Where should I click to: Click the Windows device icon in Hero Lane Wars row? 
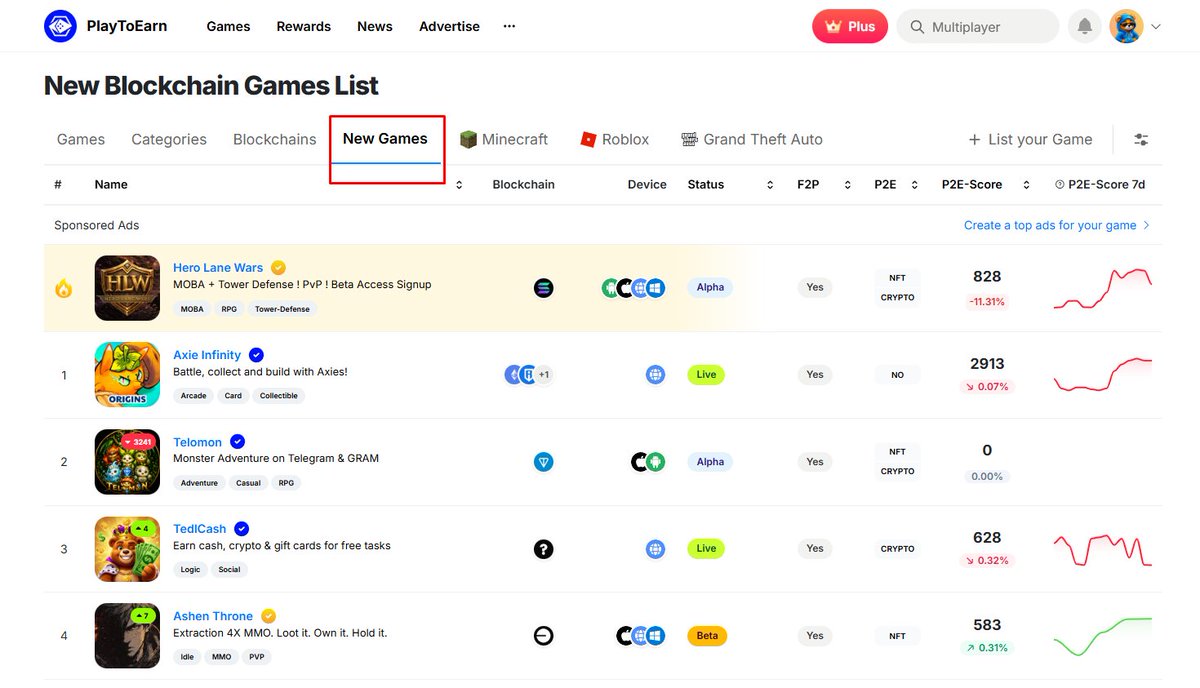pos(656,288)
